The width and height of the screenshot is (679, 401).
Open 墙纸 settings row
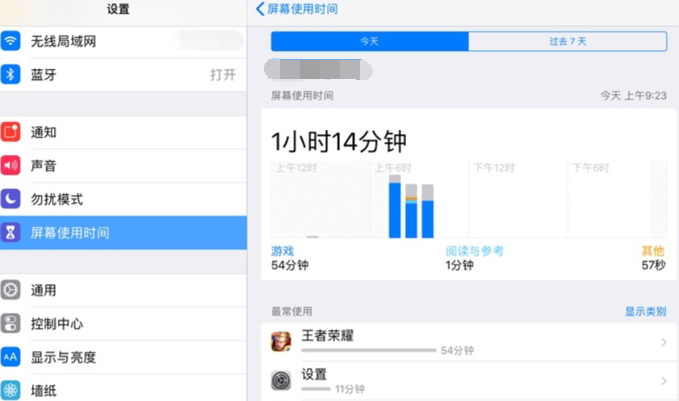coord(123,390)
